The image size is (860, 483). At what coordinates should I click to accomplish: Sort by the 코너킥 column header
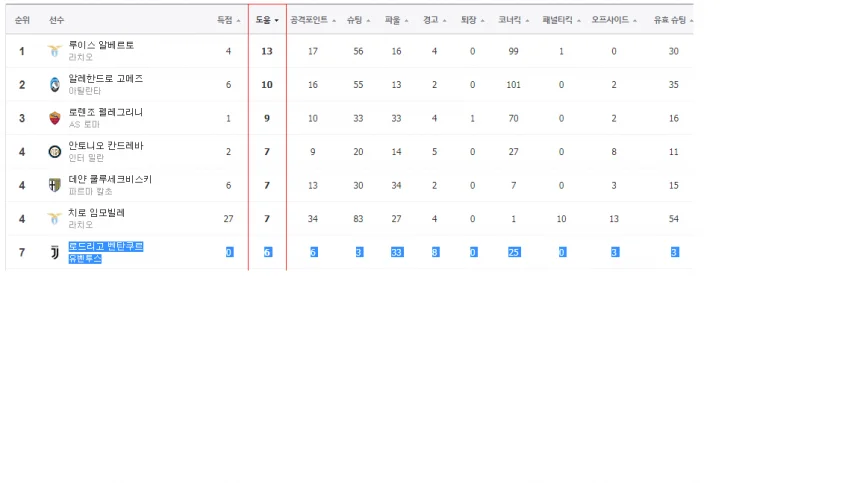(513, 20)
